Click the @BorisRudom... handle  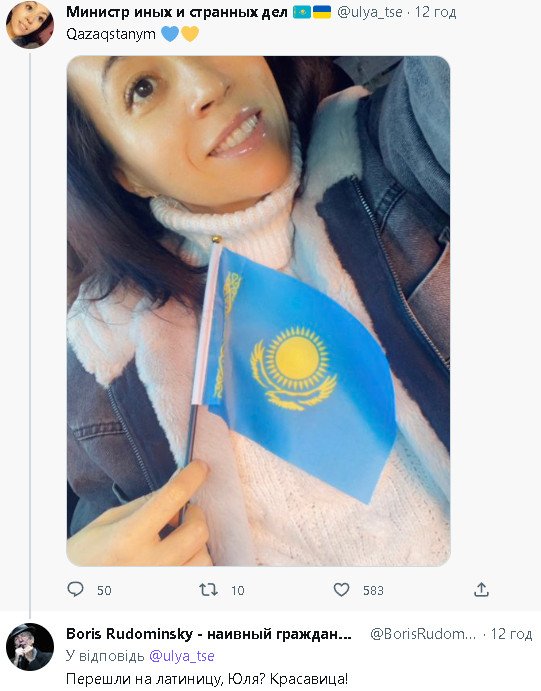[x=423, y=634]
